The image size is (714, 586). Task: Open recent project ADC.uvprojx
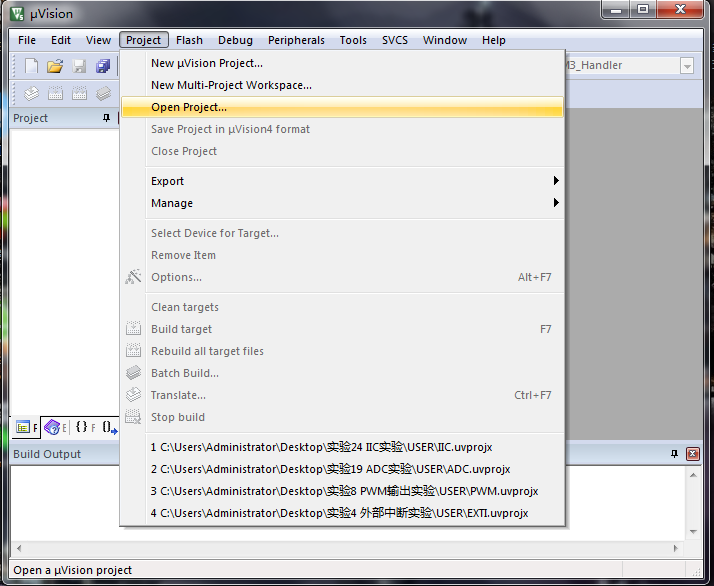coord(342,469)
